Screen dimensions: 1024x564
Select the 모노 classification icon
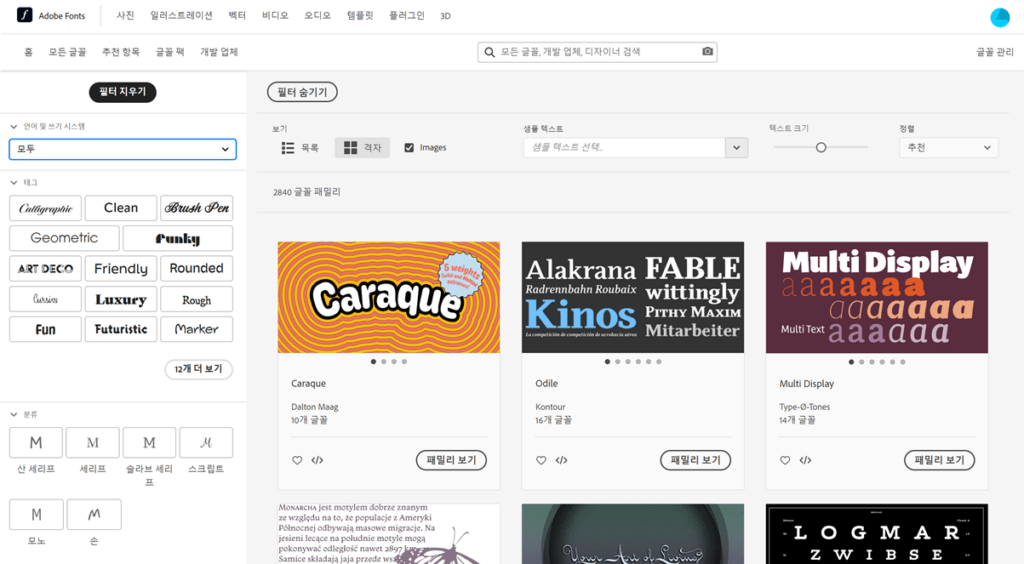(37, 514)
